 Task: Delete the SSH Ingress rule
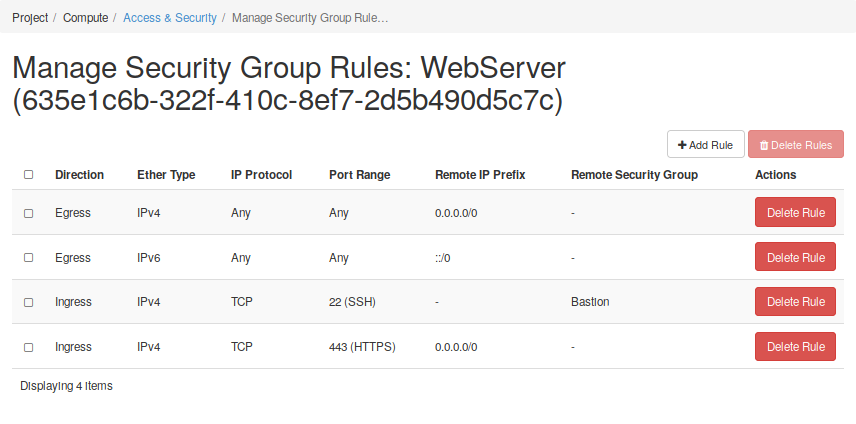tap(795, 302)
